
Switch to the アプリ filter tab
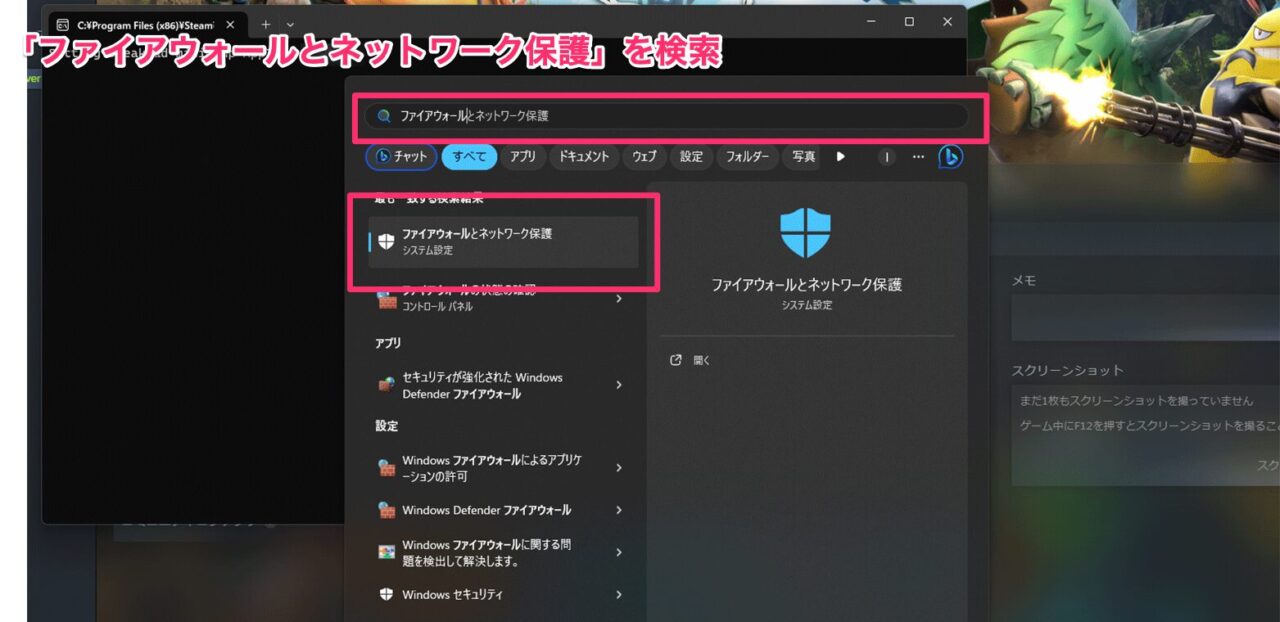[x=522, y=156]
